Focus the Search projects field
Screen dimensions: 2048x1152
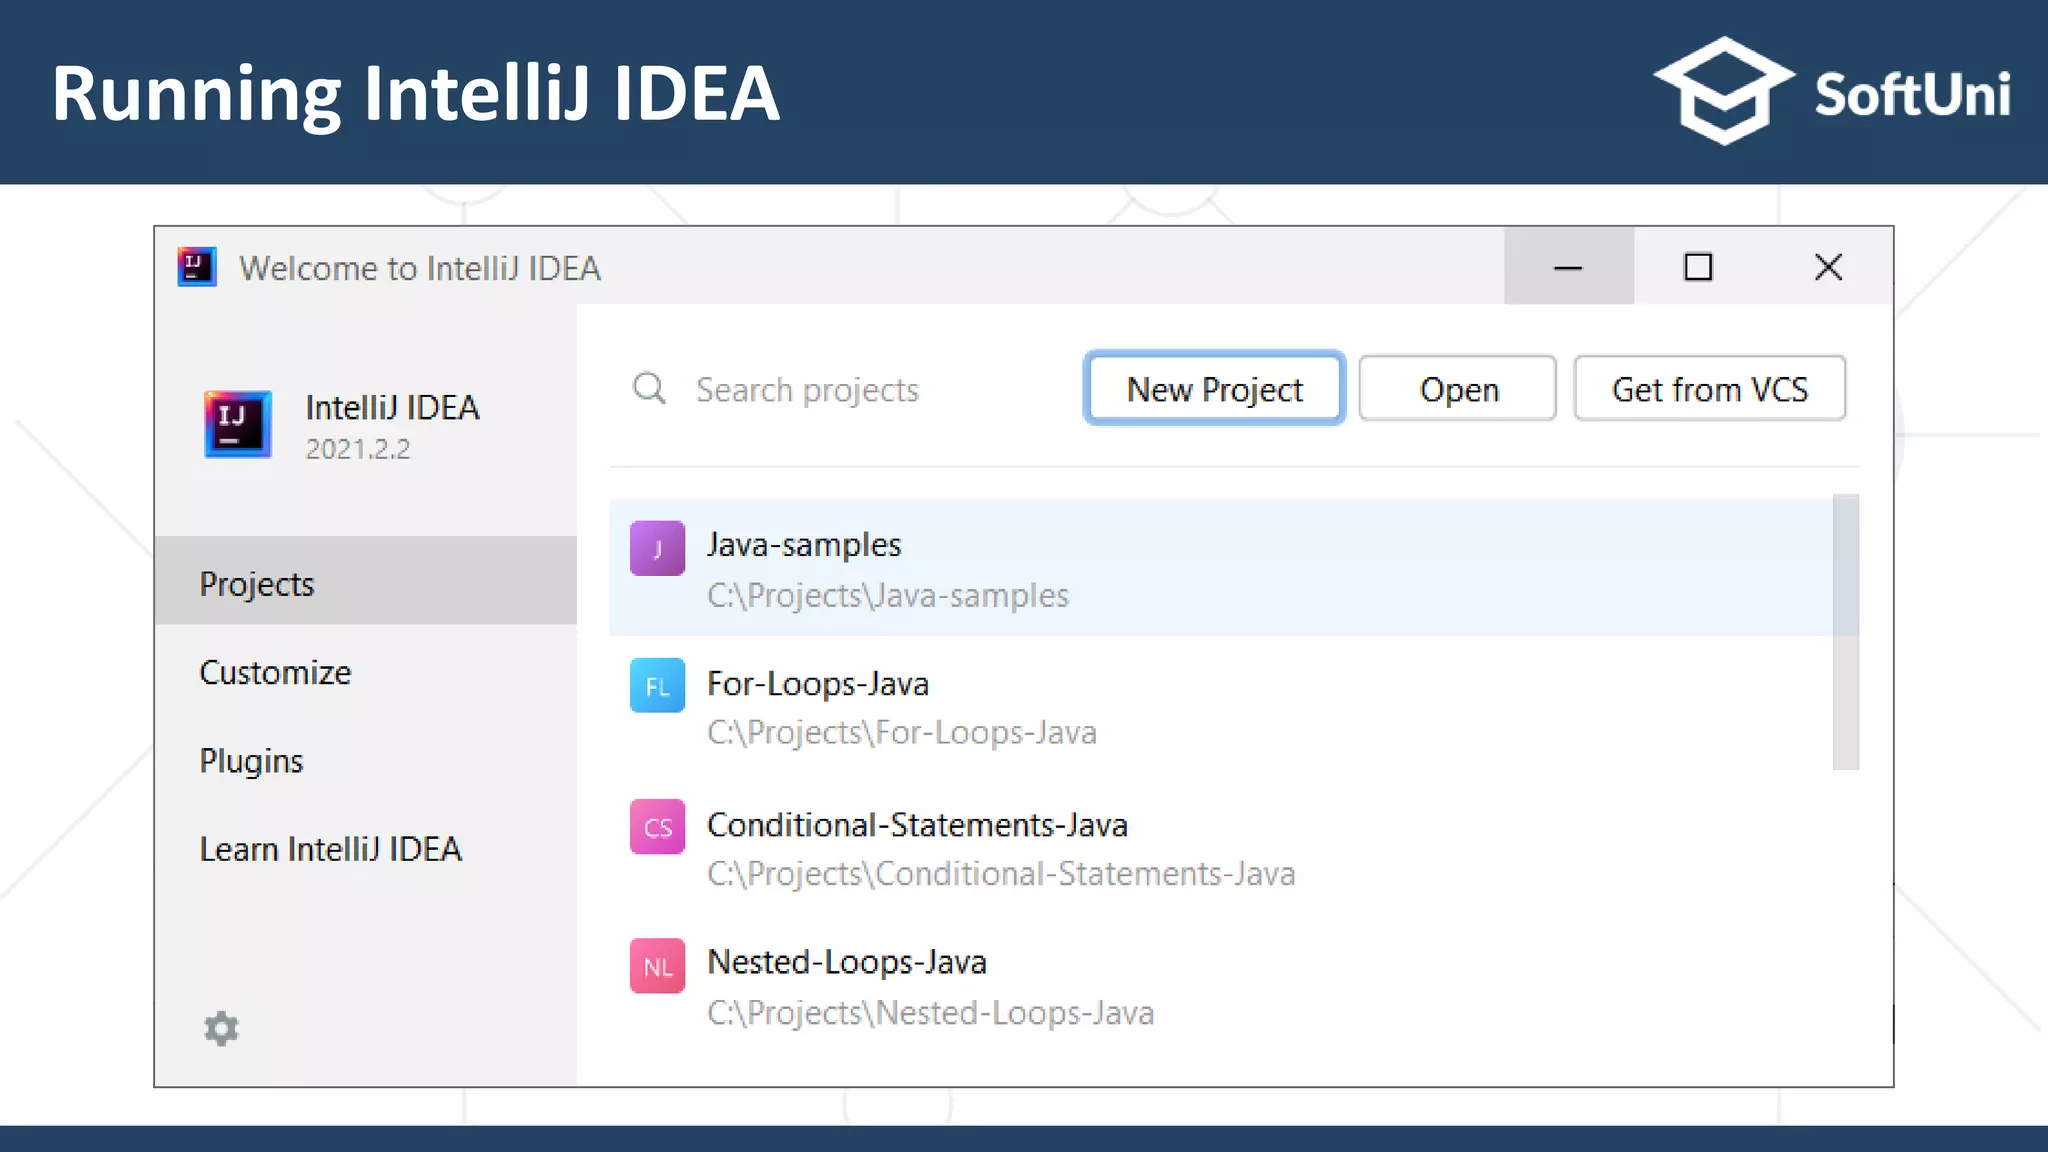(807, 390)
